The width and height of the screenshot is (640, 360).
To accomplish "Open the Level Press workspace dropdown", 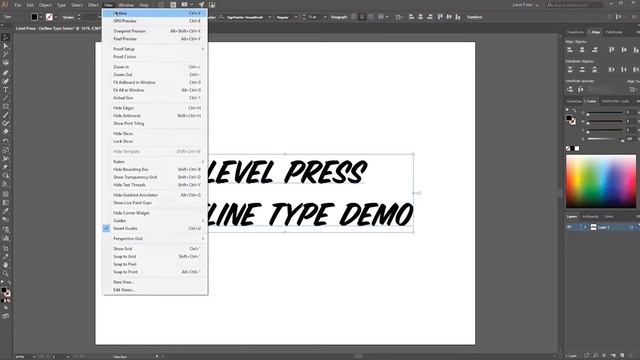I will 525,5.
